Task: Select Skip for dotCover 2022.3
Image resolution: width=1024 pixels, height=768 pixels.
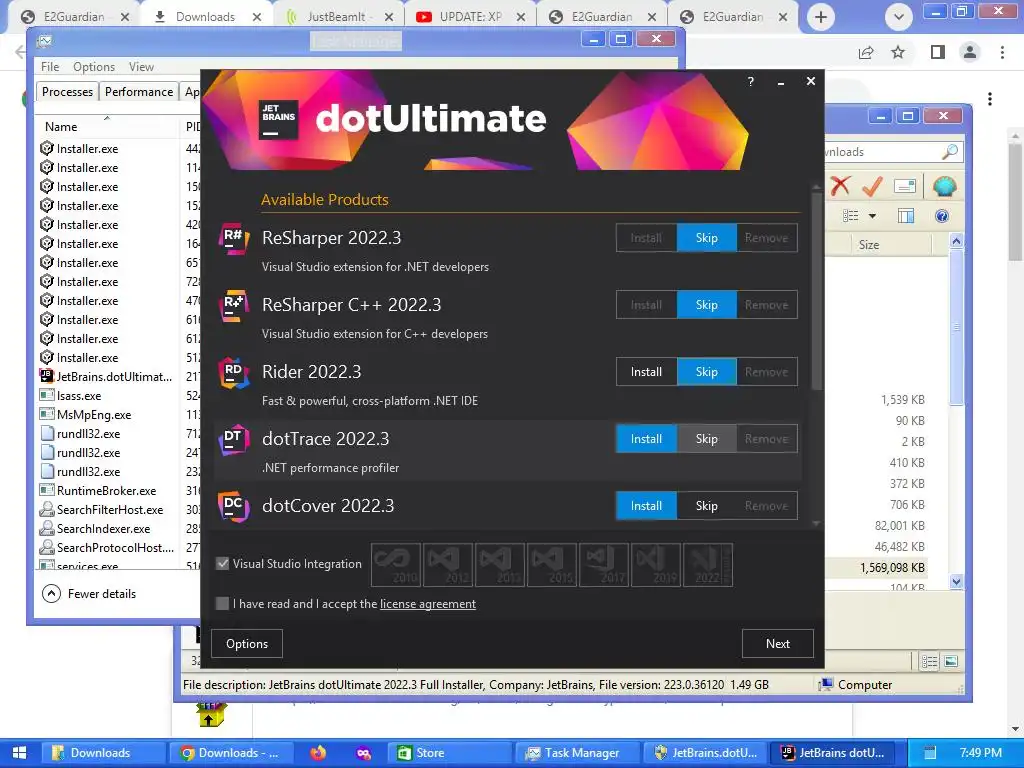Action: (707, 506)
